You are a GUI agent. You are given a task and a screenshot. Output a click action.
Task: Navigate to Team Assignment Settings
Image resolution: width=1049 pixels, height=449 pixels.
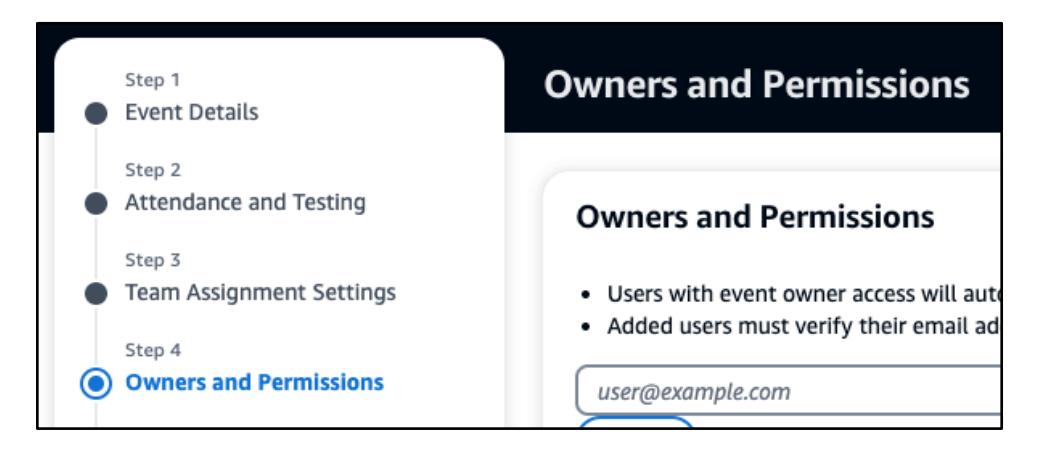[260, 293]
